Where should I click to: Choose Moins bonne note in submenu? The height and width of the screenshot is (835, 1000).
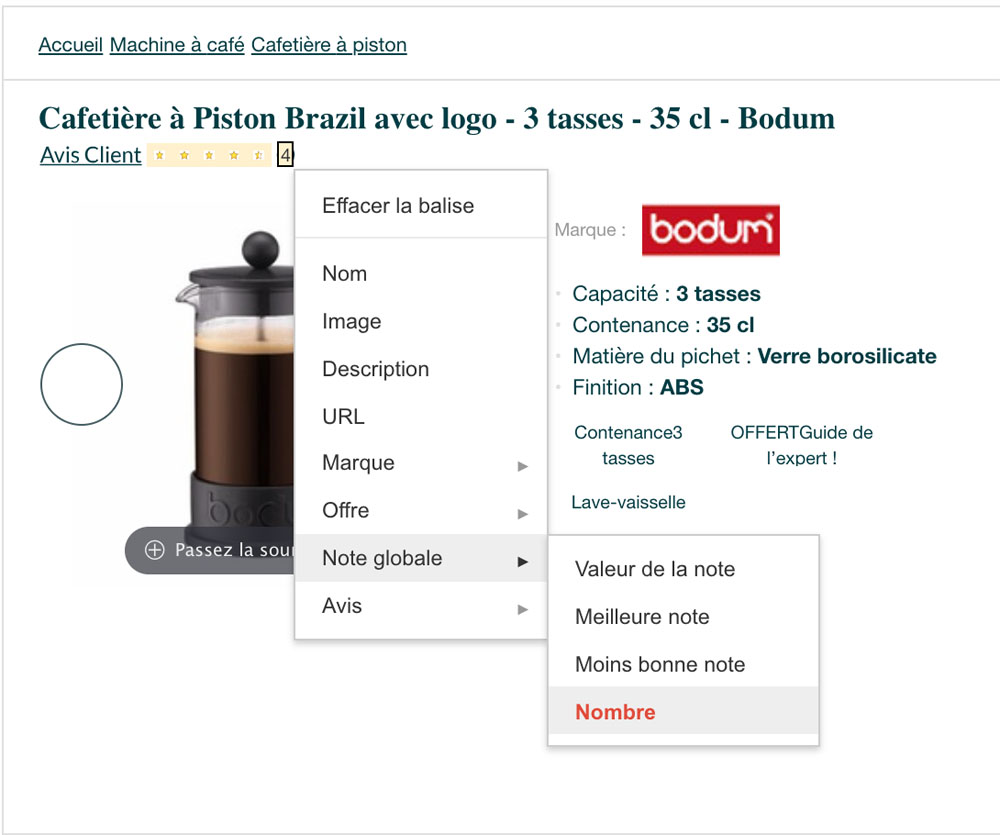click(x=683, y=664)
